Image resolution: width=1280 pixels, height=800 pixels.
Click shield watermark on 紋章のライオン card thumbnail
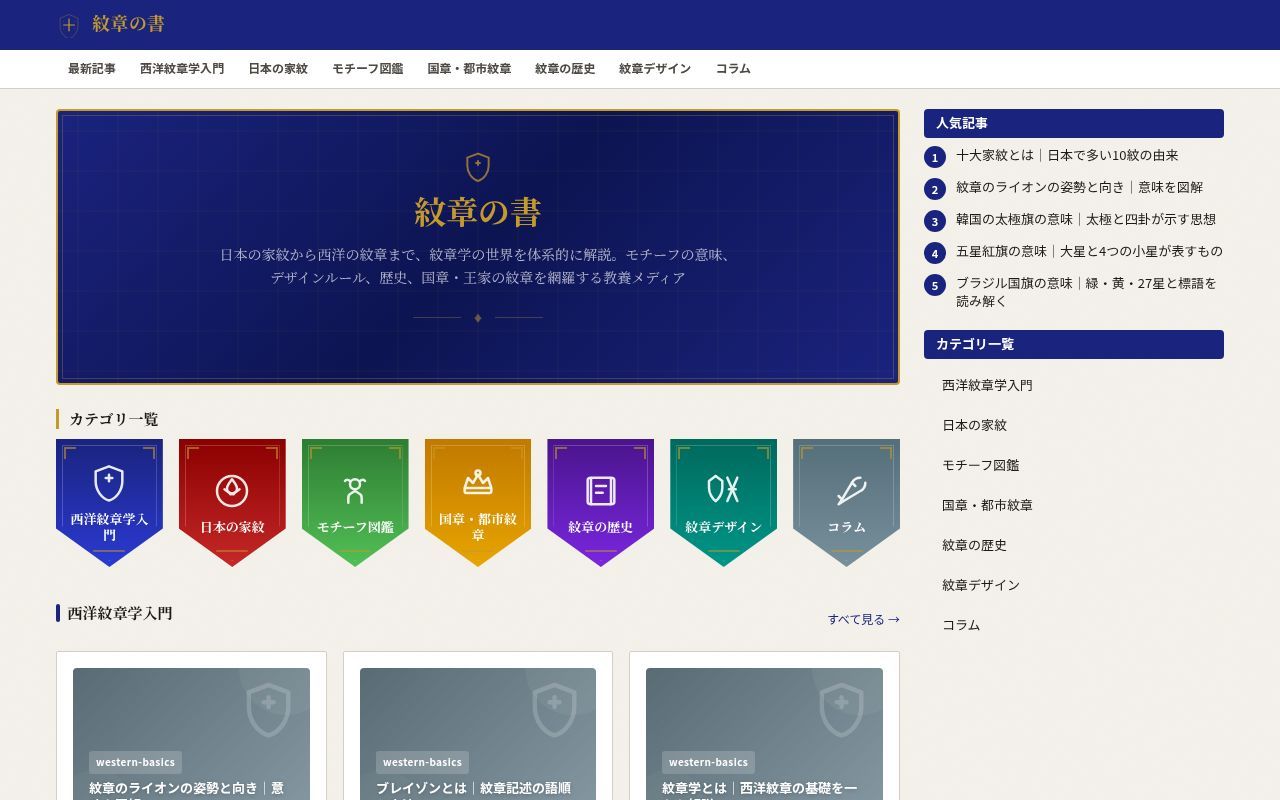[x=268, y=709]
